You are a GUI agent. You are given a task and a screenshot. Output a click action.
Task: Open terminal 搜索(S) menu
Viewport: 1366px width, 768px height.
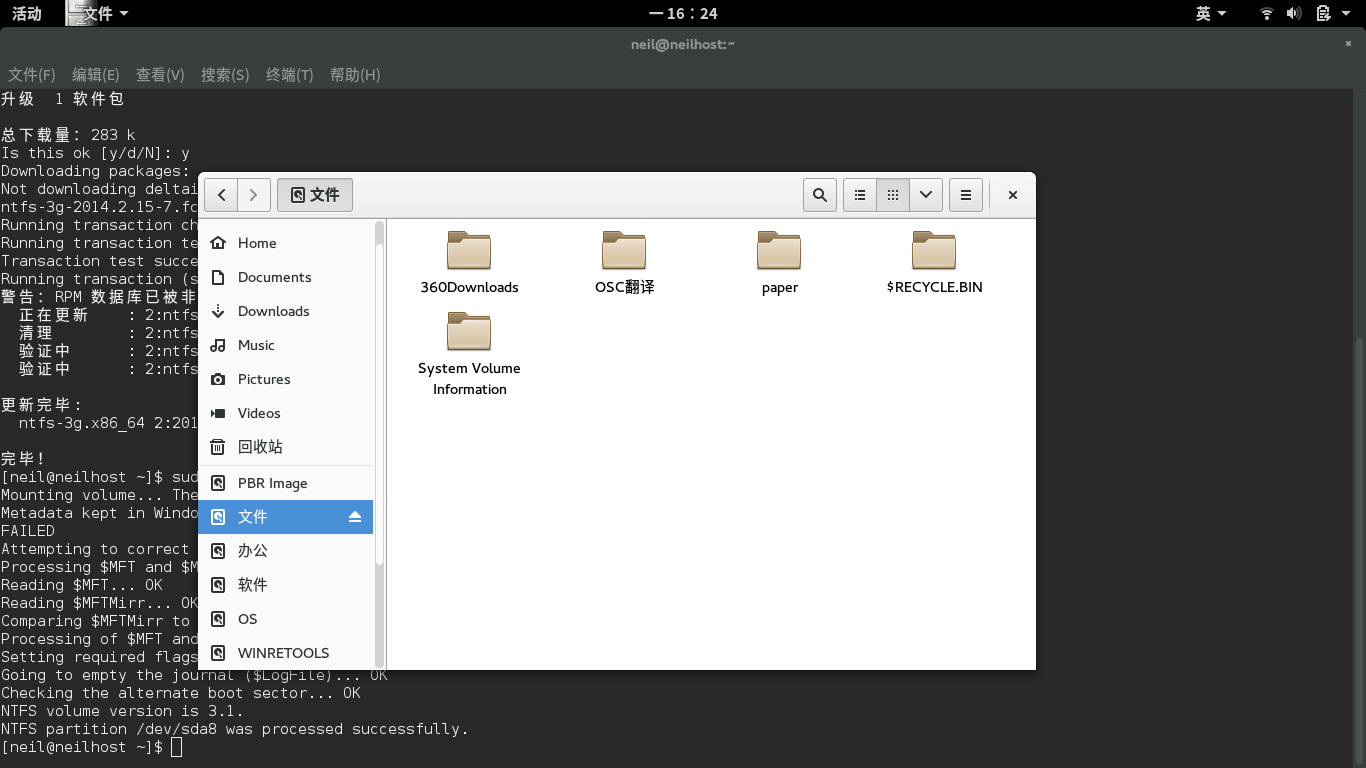[x=225, y=75]
